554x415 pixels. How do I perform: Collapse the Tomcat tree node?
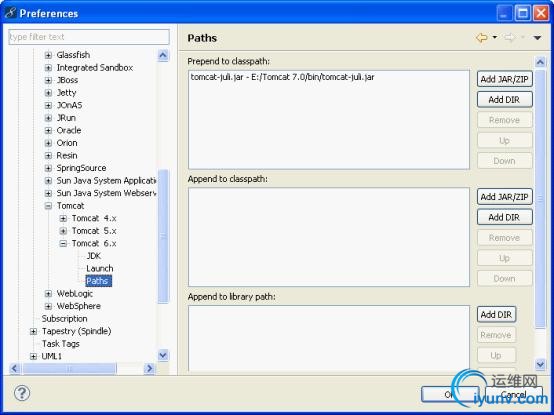[48, 206]
